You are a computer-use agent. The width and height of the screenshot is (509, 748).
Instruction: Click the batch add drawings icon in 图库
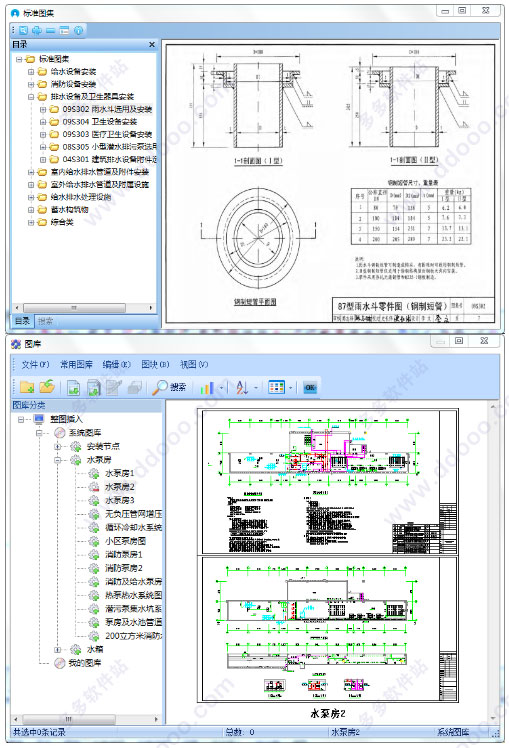coord(93,387)
